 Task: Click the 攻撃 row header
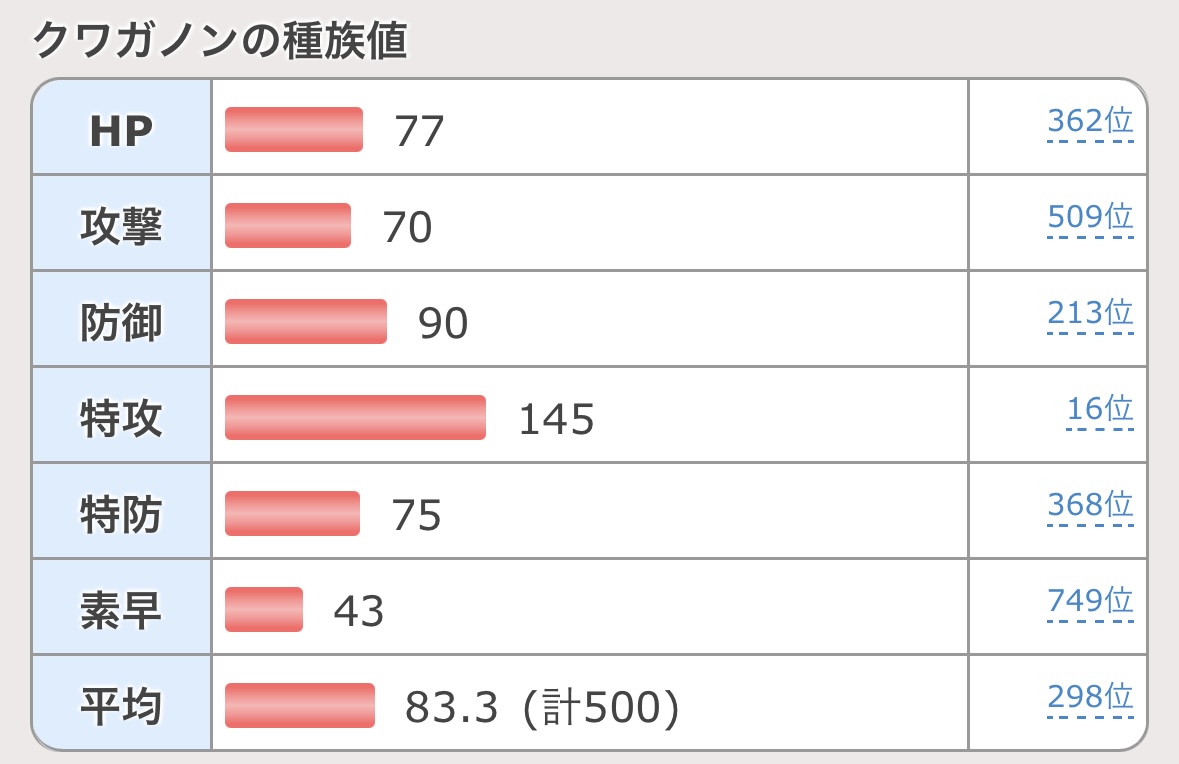pyautogui.click(x=122, y=227)
